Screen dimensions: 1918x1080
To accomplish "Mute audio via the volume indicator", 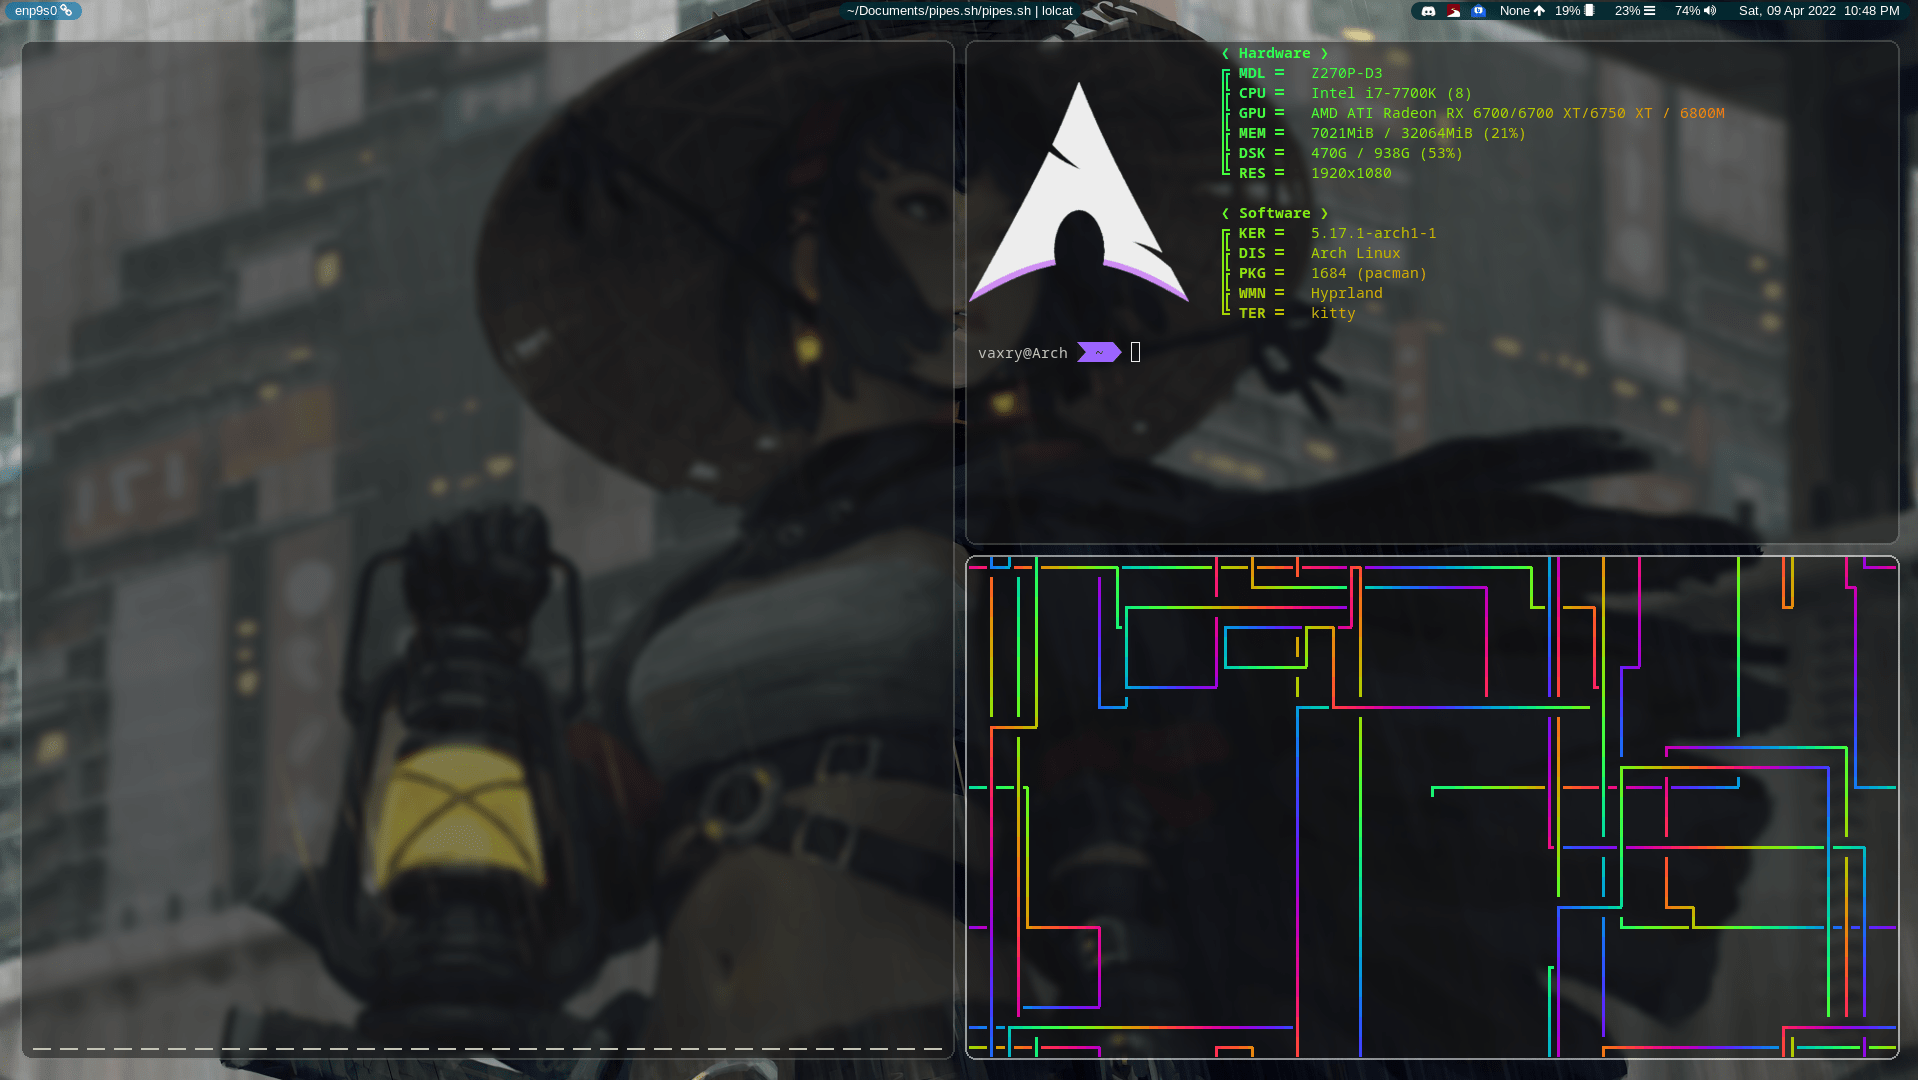I will click(x=1710, y=11).
